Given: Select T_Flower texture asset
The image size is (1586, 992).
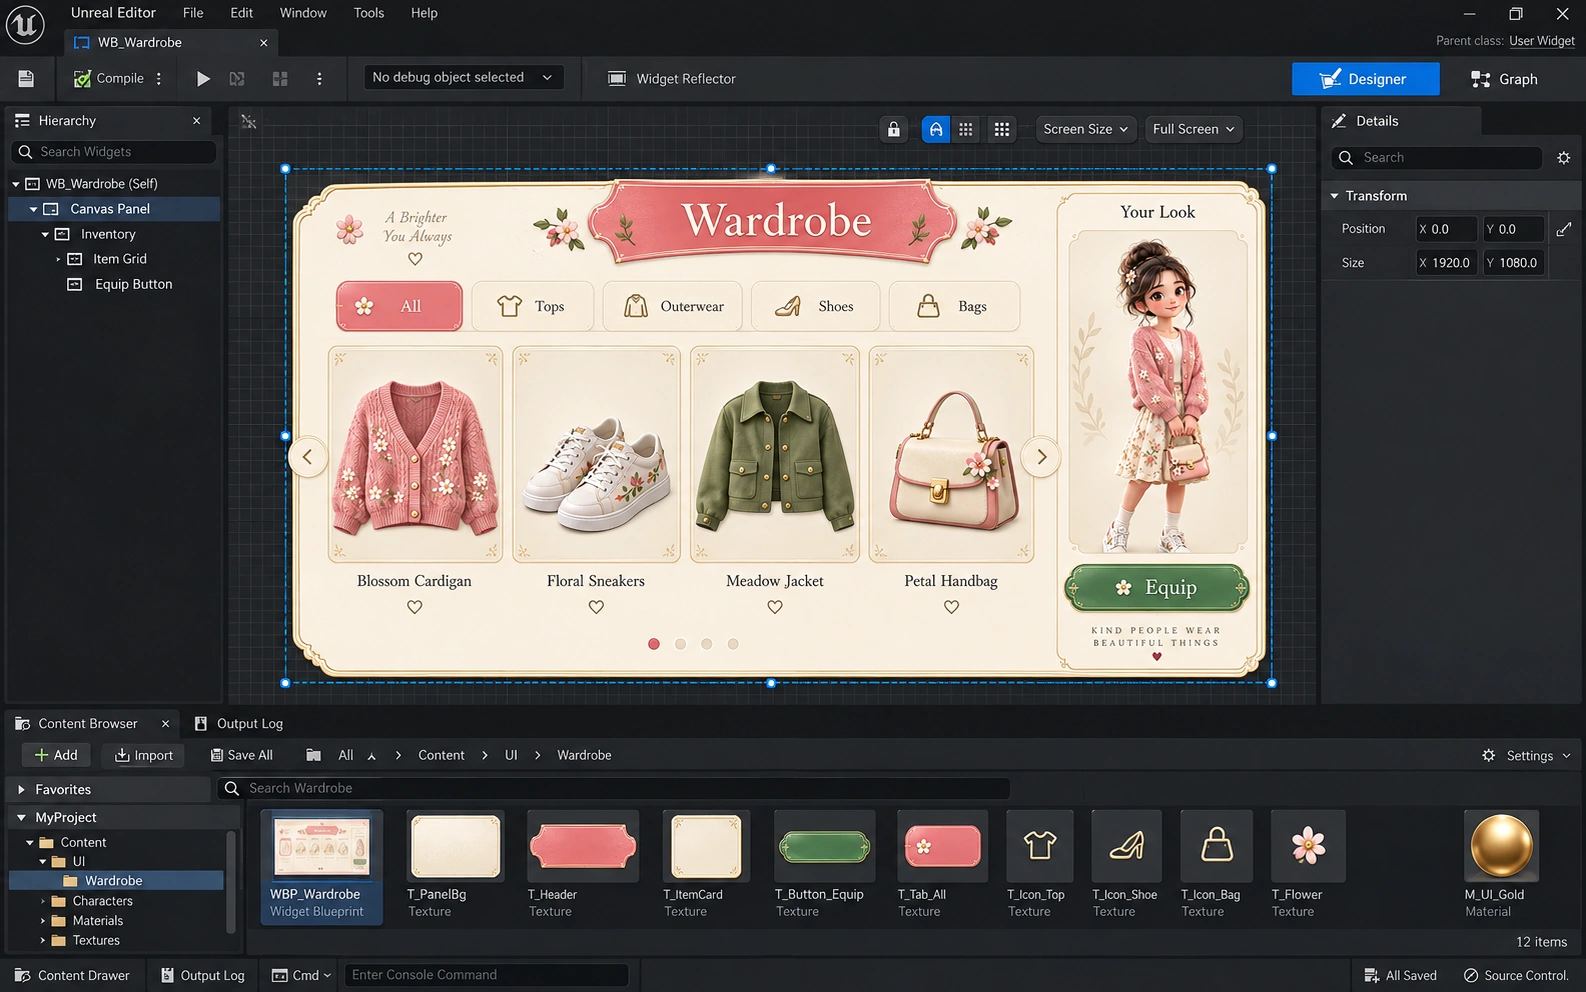Looking at the screenshot, I should click(x=1308, y=865).
